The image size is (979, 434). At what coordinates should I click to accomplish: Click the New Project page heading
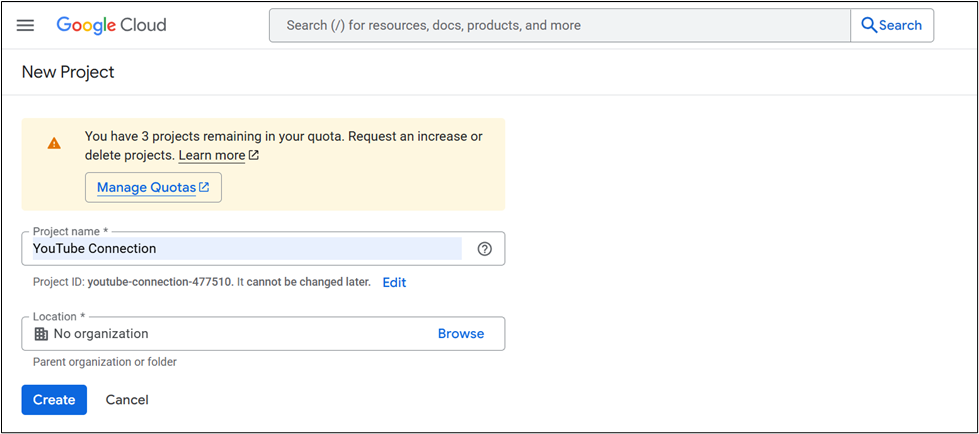[x=68, y=72]
